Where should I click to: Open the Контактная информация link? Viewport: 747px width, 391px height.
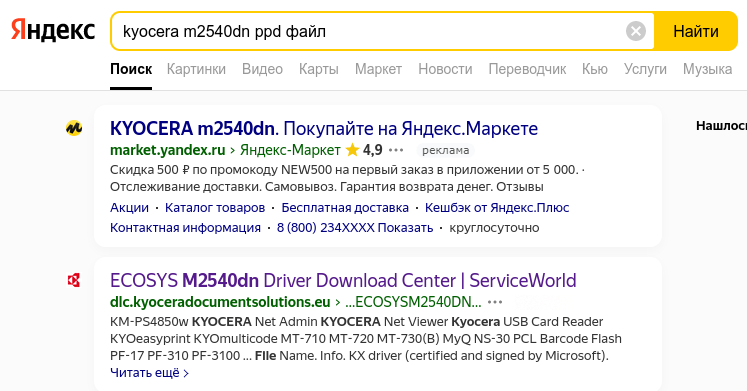click(x=185, y=228)
